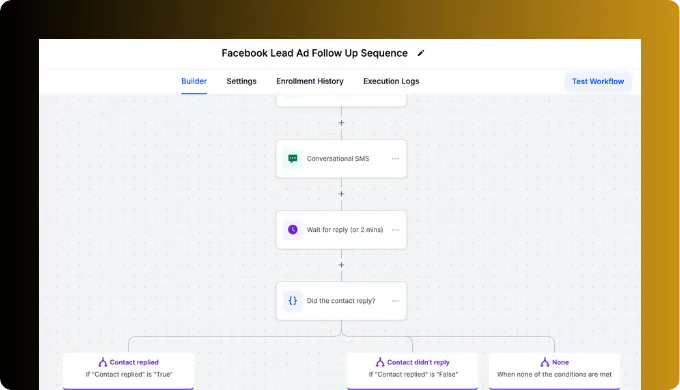Screen dimensions: 680x390
Task: Click the None branch icon
Action: click(x=545, y=362)
